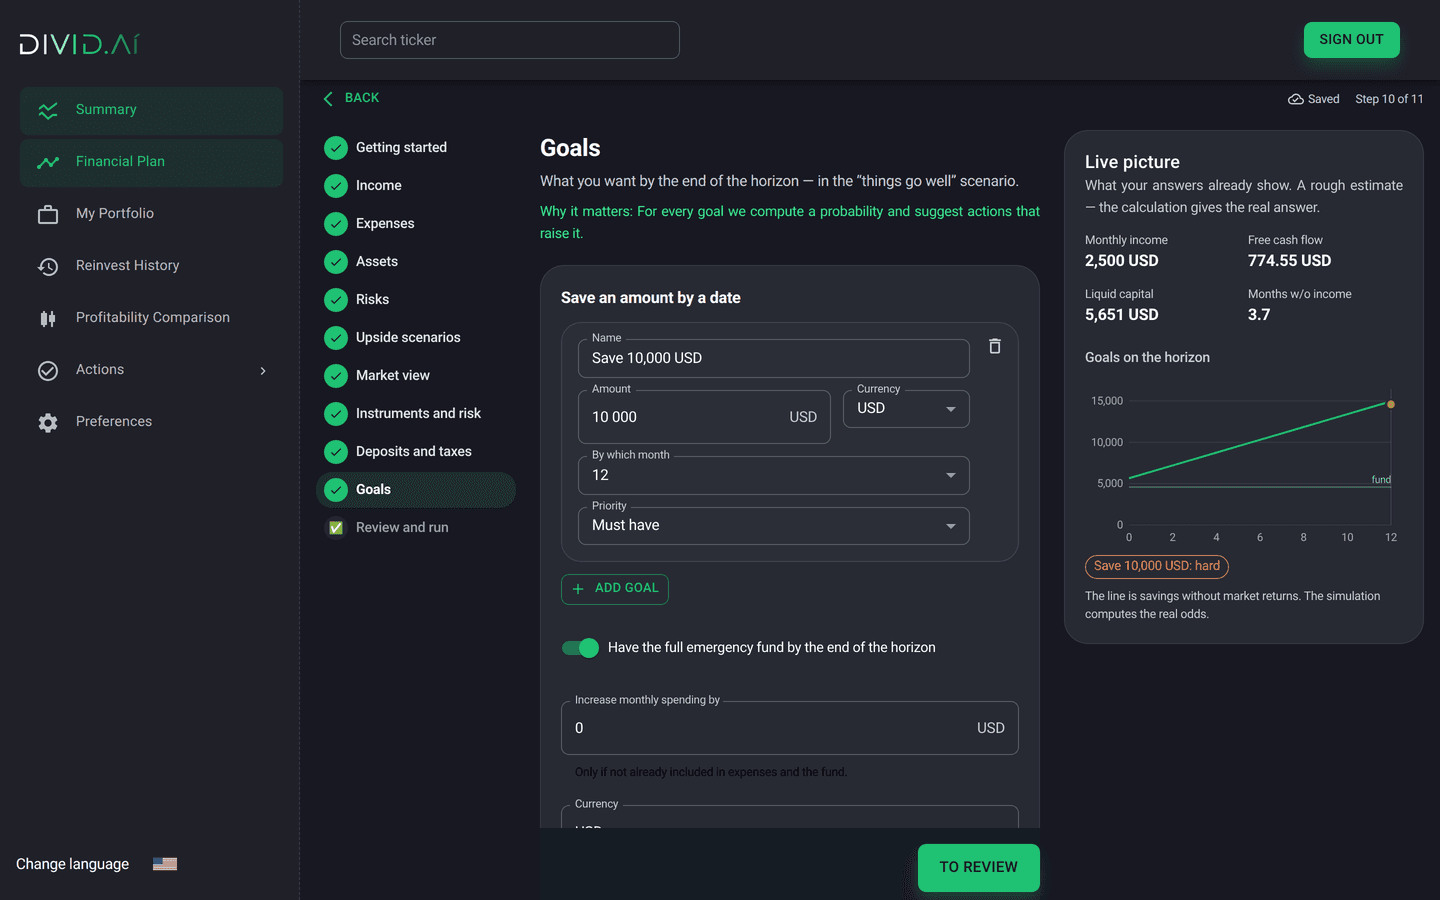Click the goal Name input field
The width and height of the screenshot is (1440, 900).
774,358
